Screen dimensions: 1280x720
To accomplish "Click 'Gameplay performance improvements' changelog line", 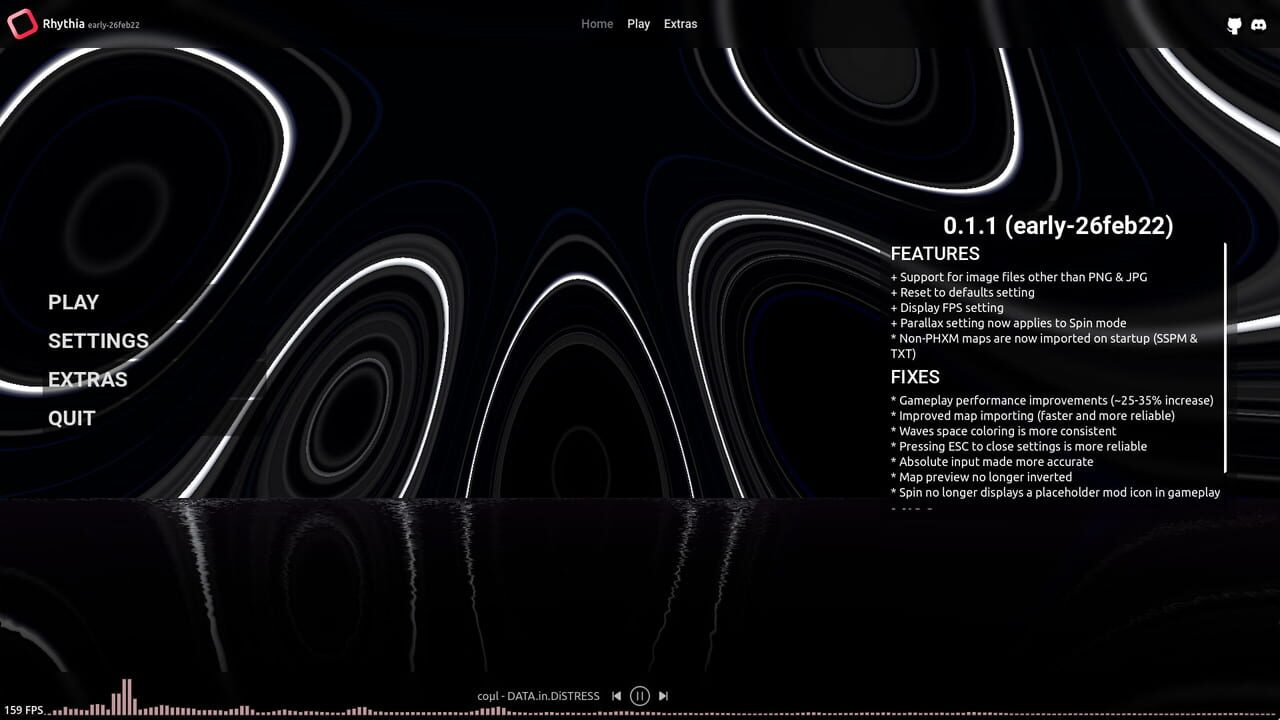I will 1052,400.
